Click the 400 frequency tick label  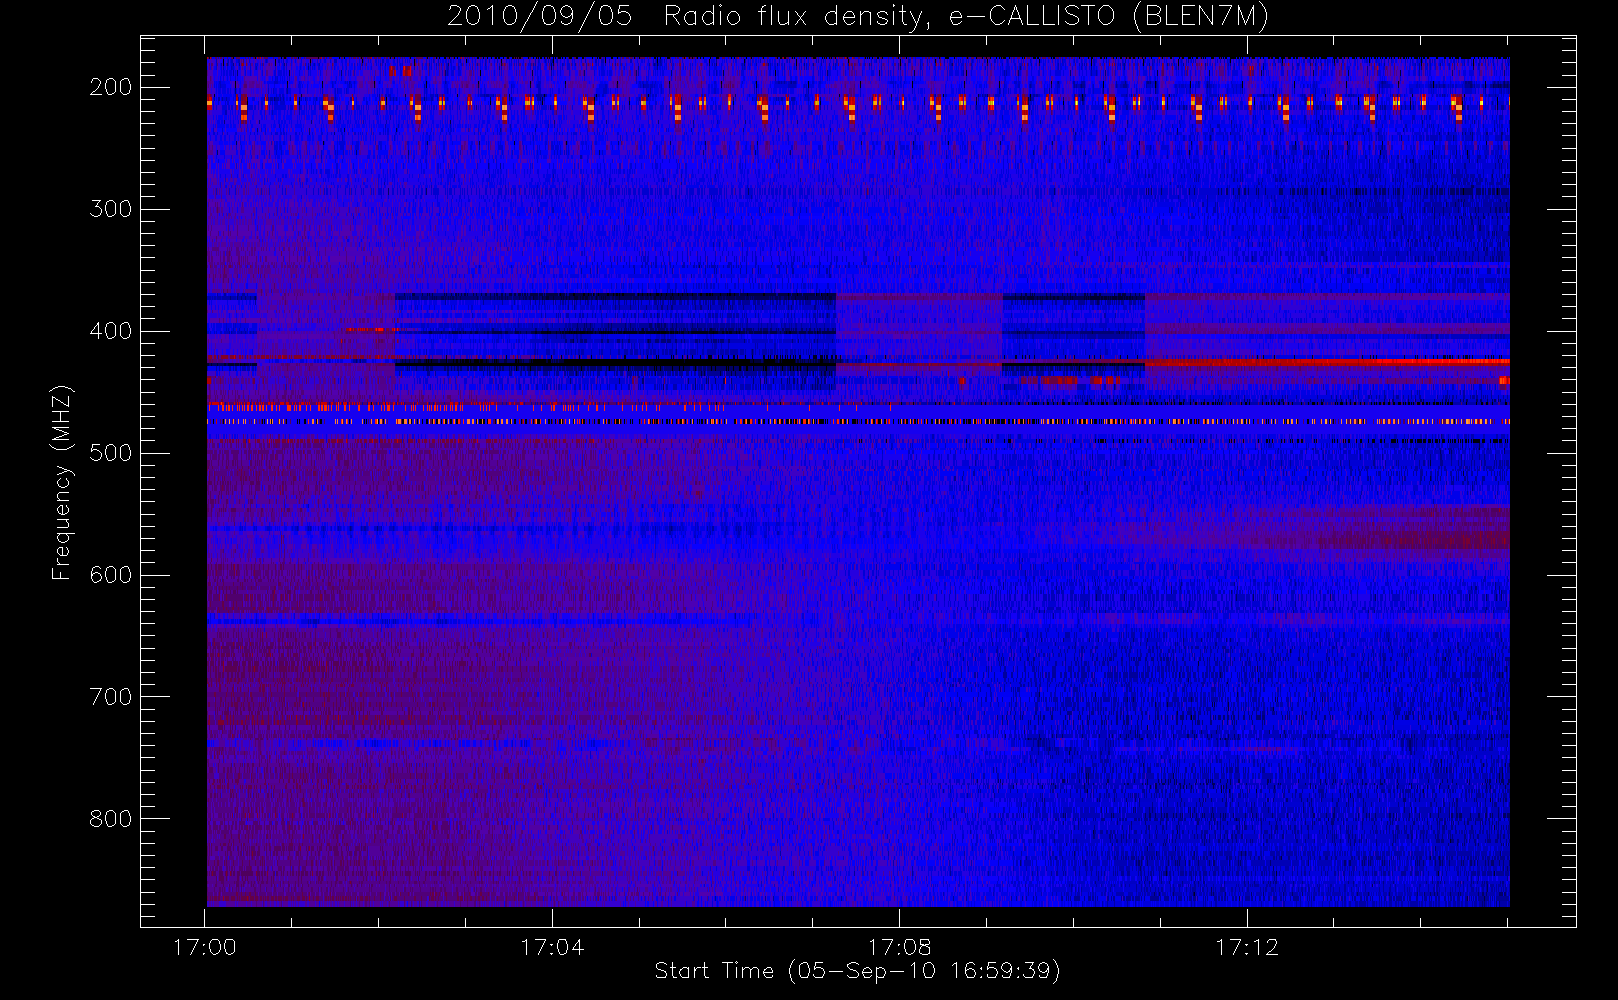110,331
